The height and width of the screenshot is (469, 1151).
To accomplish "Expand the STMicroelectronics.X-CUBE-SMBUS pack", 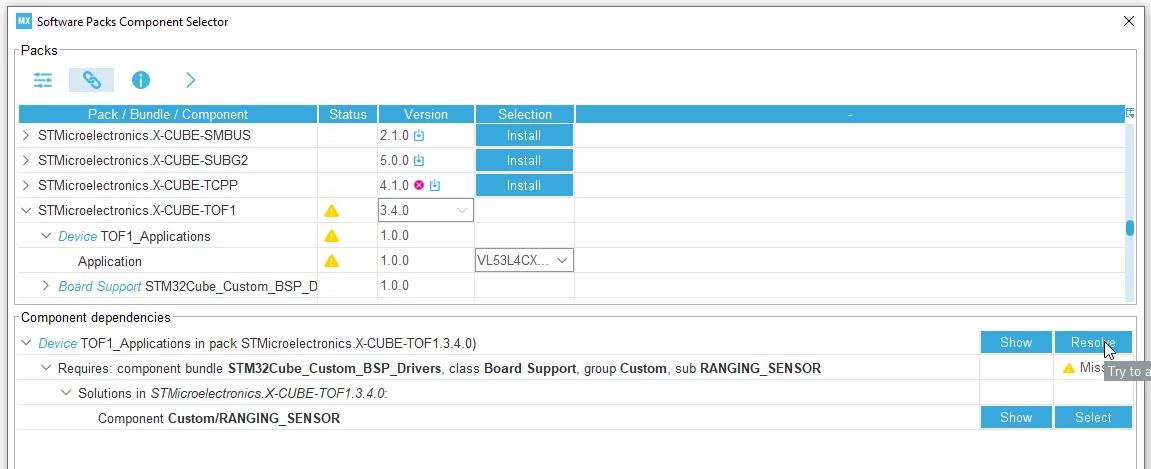I will pyautogui.click(x=26, y=136).
